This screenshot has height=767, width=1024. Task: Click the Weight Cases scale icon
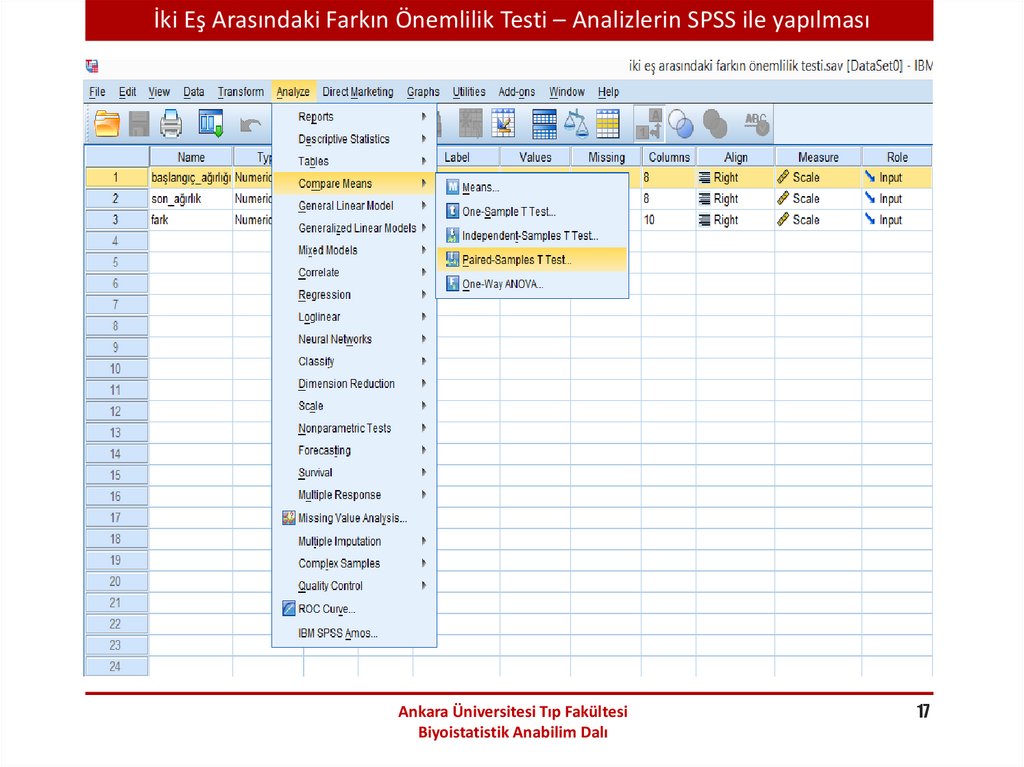coord(576,124)
